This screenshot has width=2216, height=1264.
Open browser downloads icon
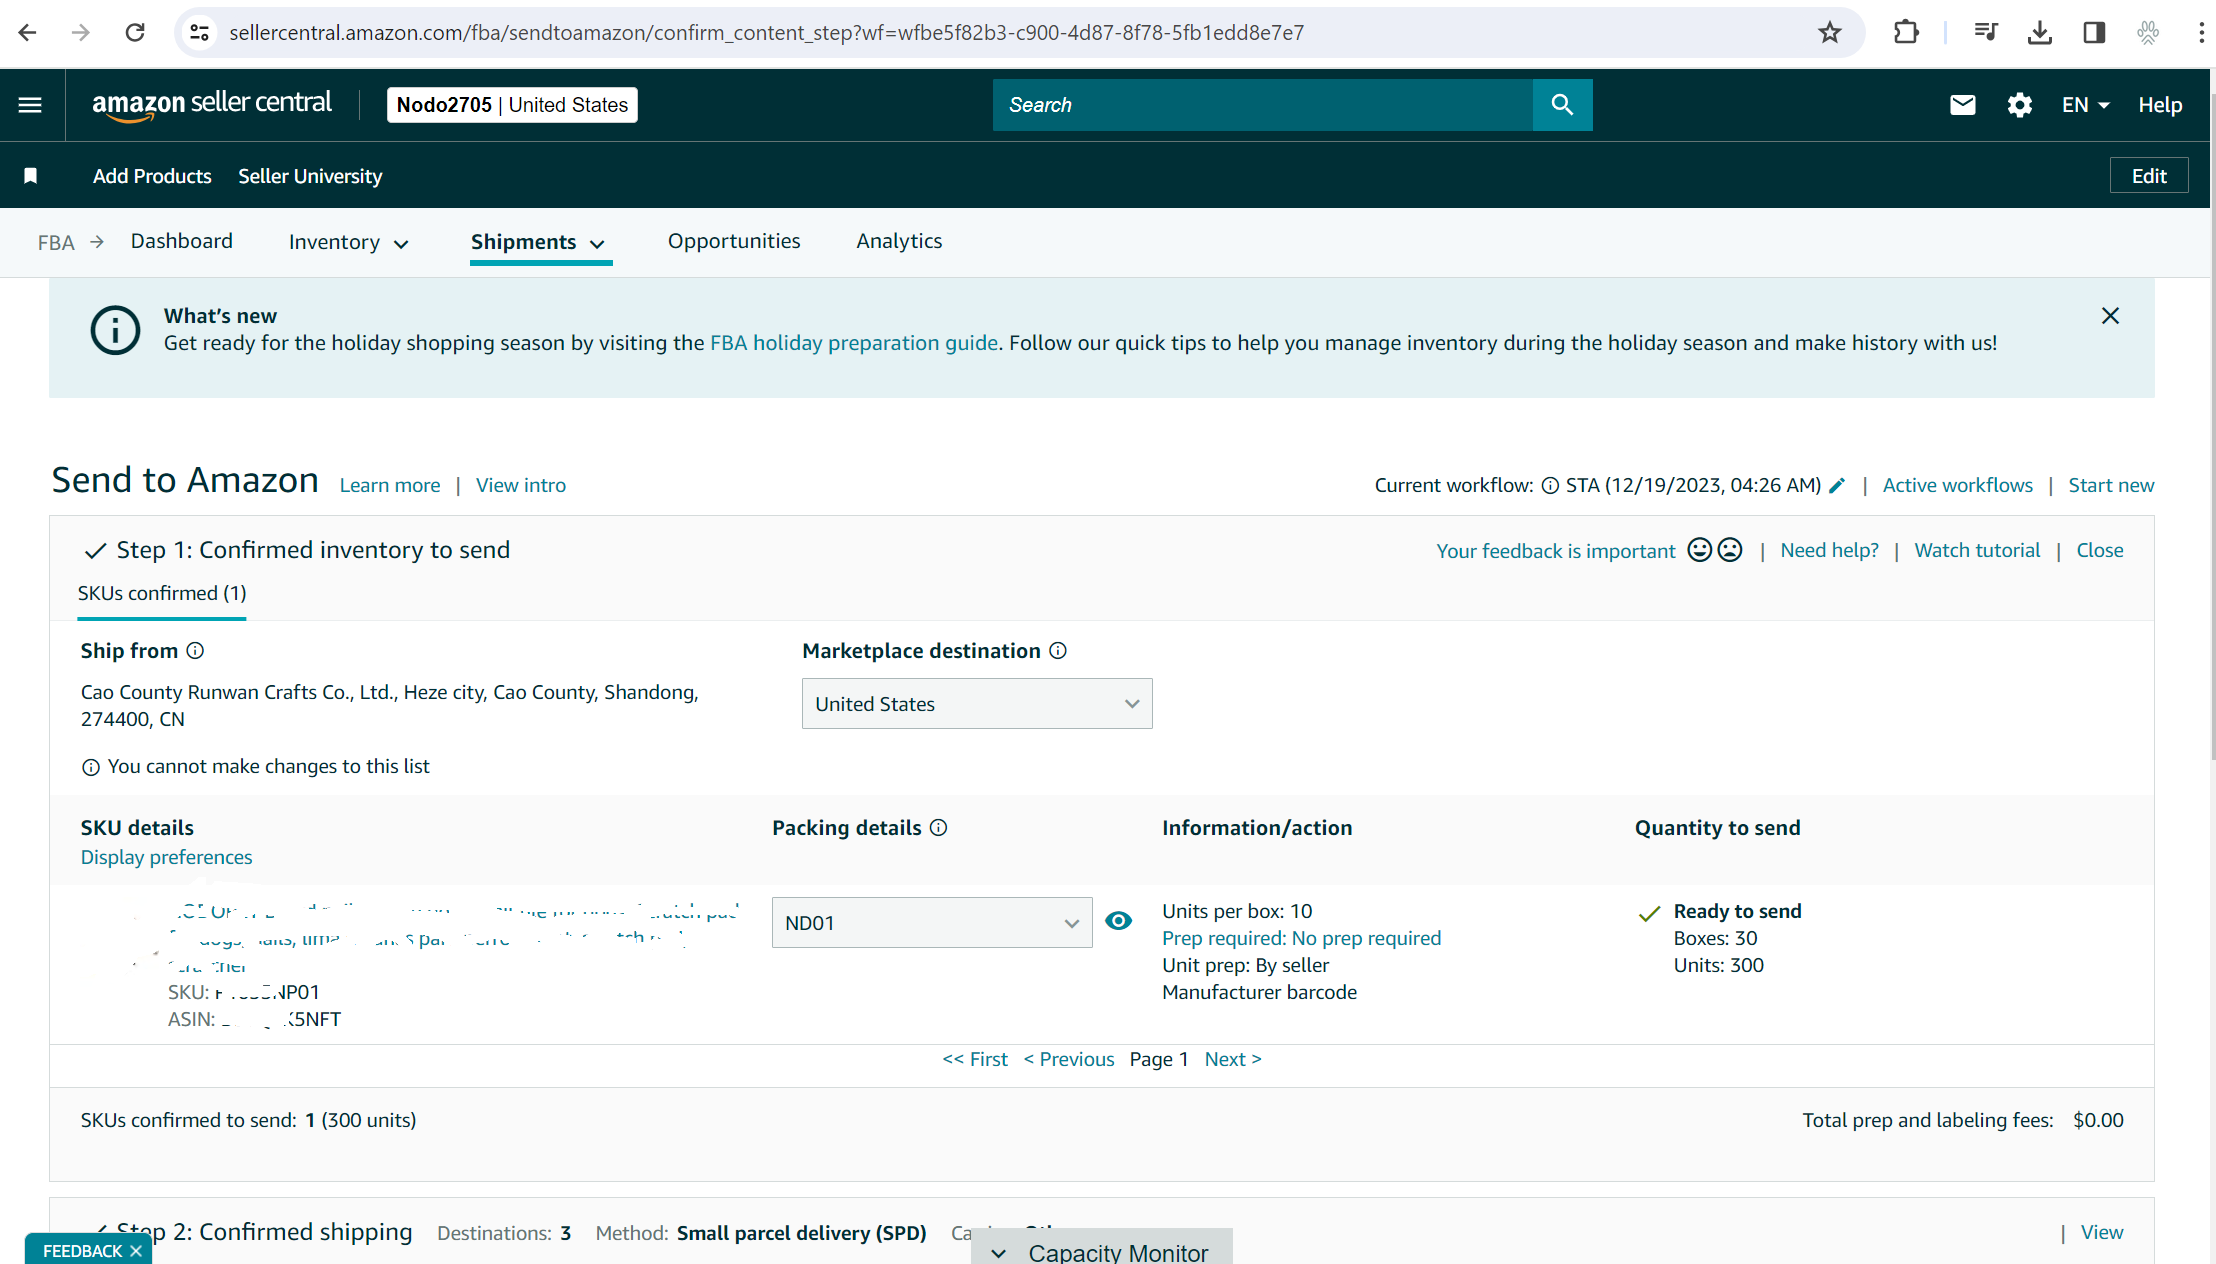point(2040,32)
